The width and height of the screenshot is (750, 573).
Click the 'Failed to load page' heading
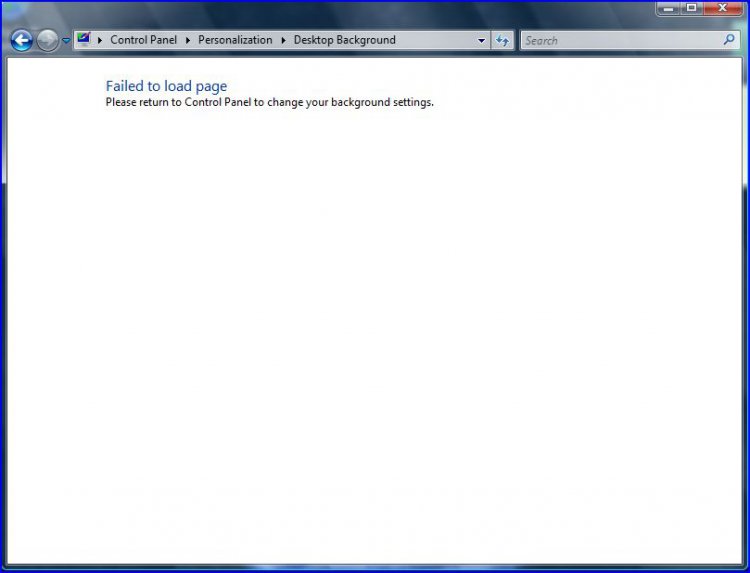166,86
